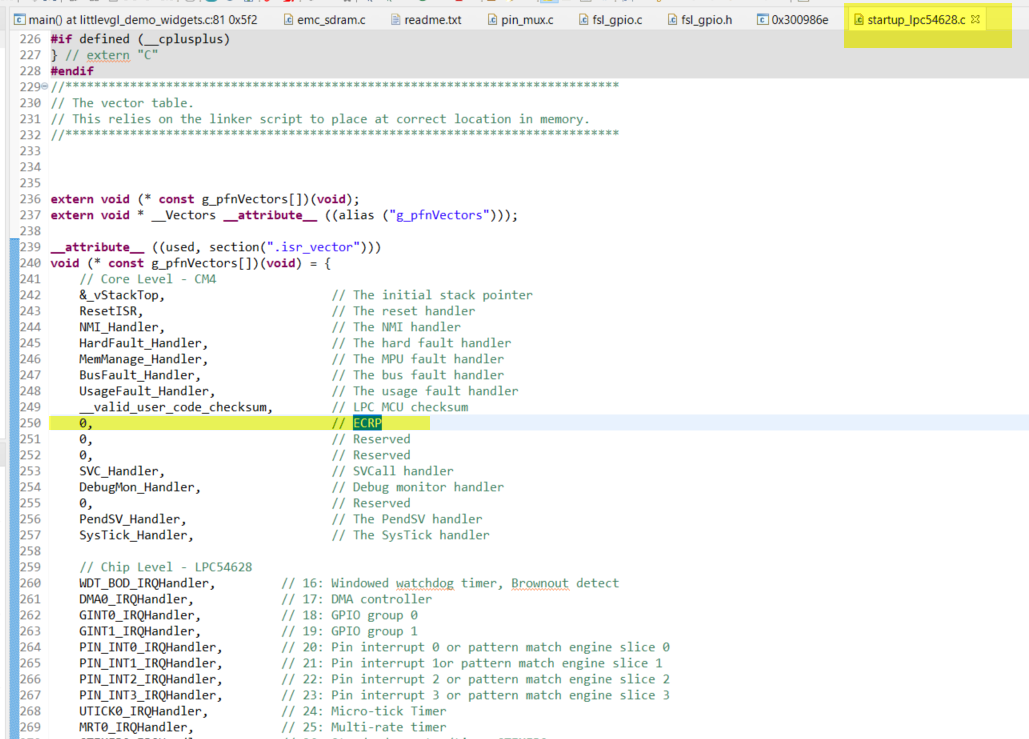The height and width of the screenshot is (739, 1029).
Task: Click the C file icon on the fsl_gpio.c tab
Action: [x=583, y=19]
